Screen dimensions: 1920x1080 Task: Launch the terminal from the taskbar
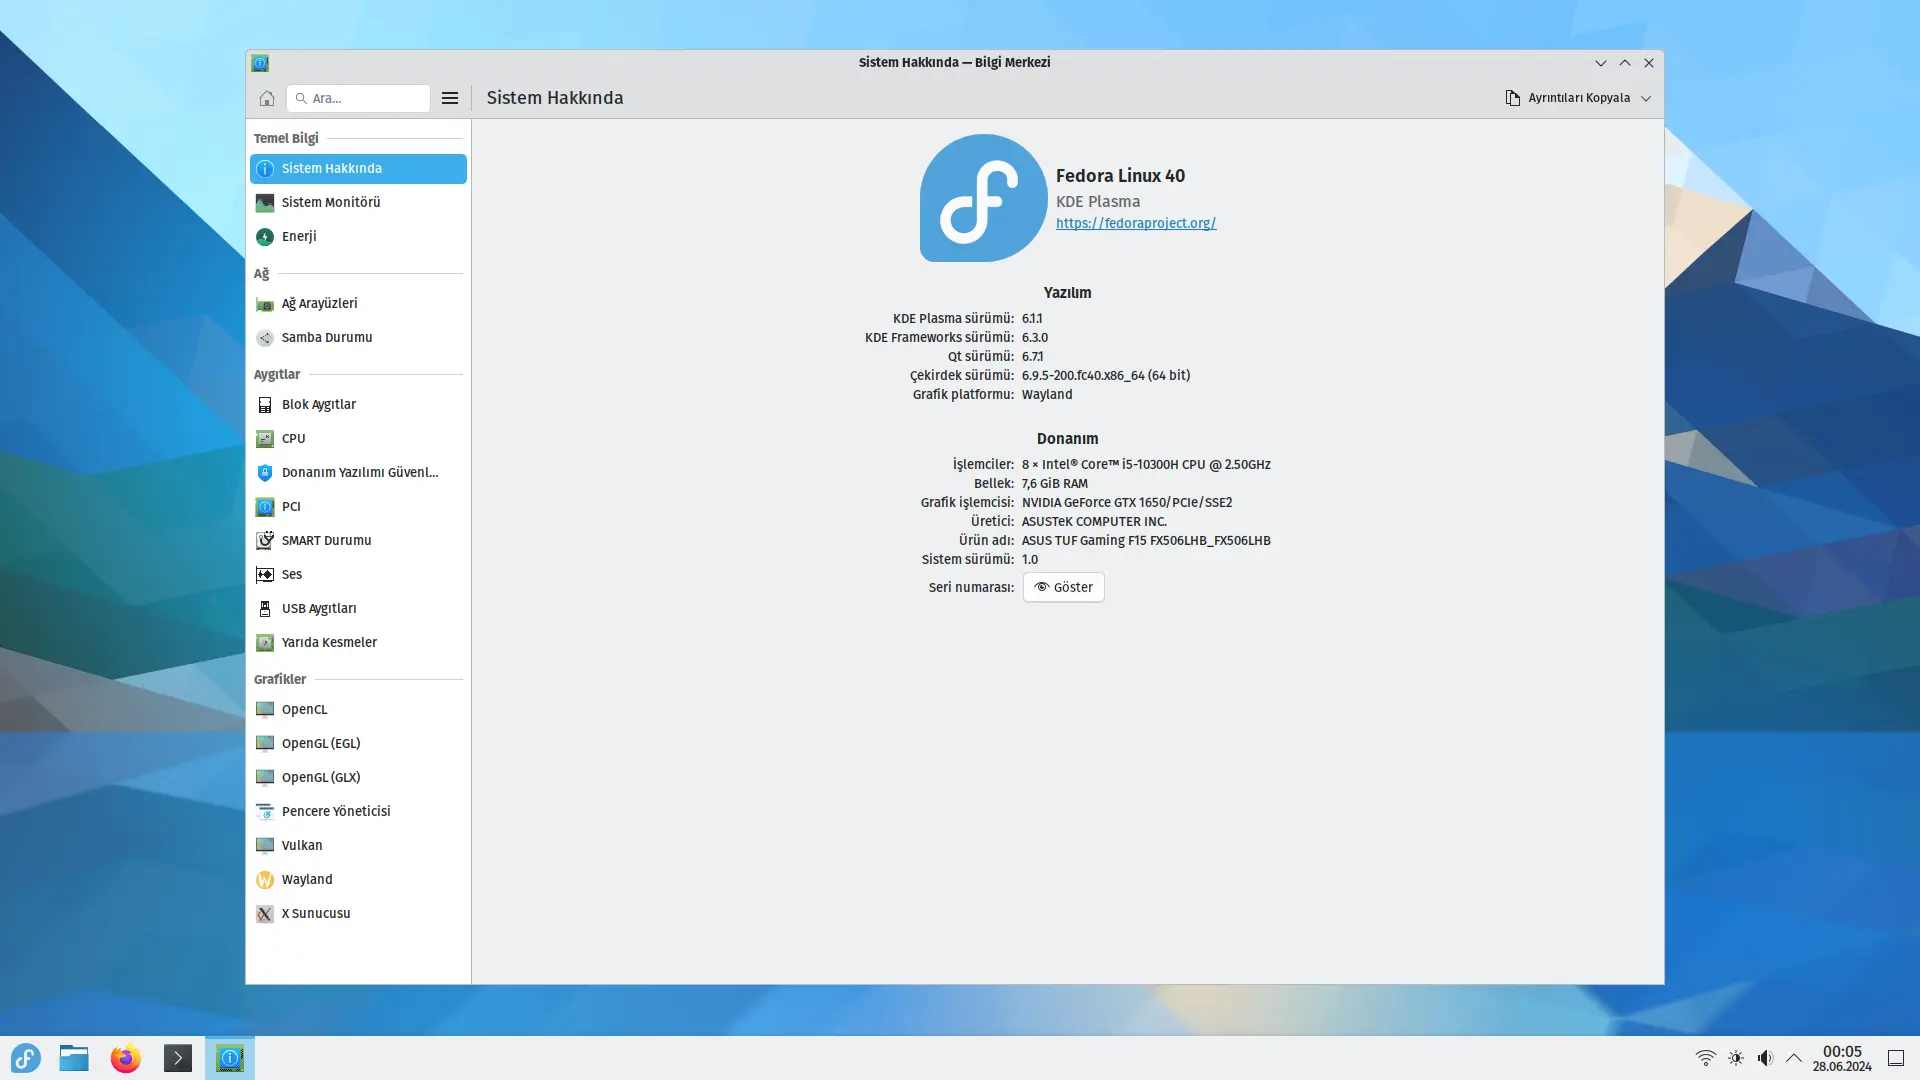click(178, 1058)
